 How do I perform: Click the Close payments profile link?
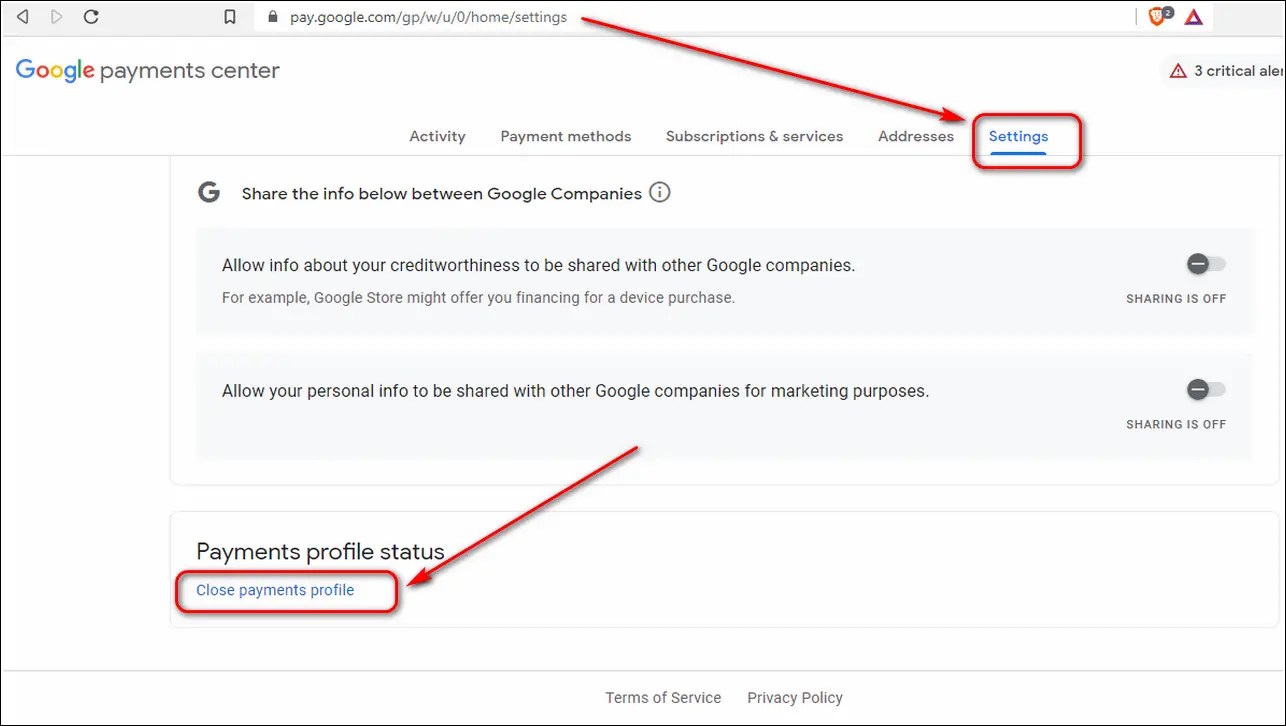click(x=275, y=590)
